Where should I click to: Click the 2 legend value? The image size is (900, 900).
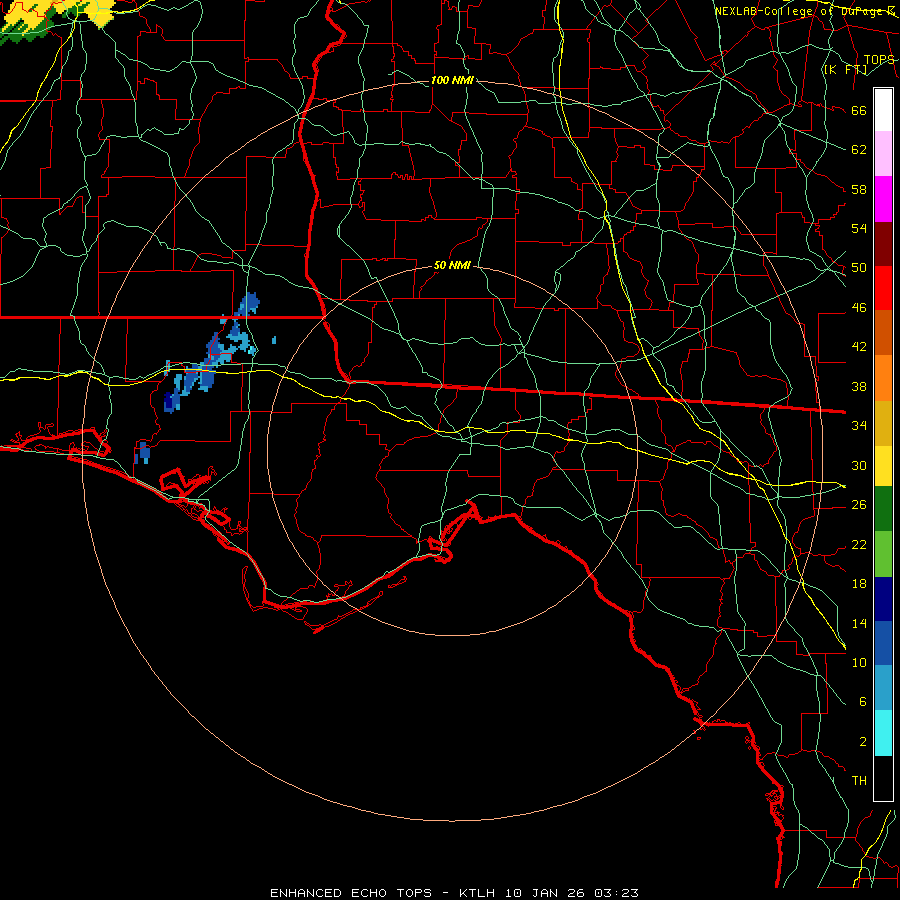(862, 741)
